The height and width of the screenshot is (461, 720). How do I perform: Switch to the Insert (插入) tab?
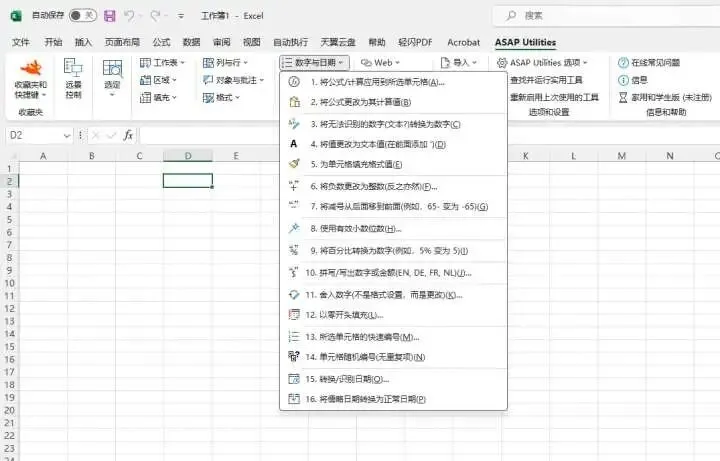(x=83, y=42)
